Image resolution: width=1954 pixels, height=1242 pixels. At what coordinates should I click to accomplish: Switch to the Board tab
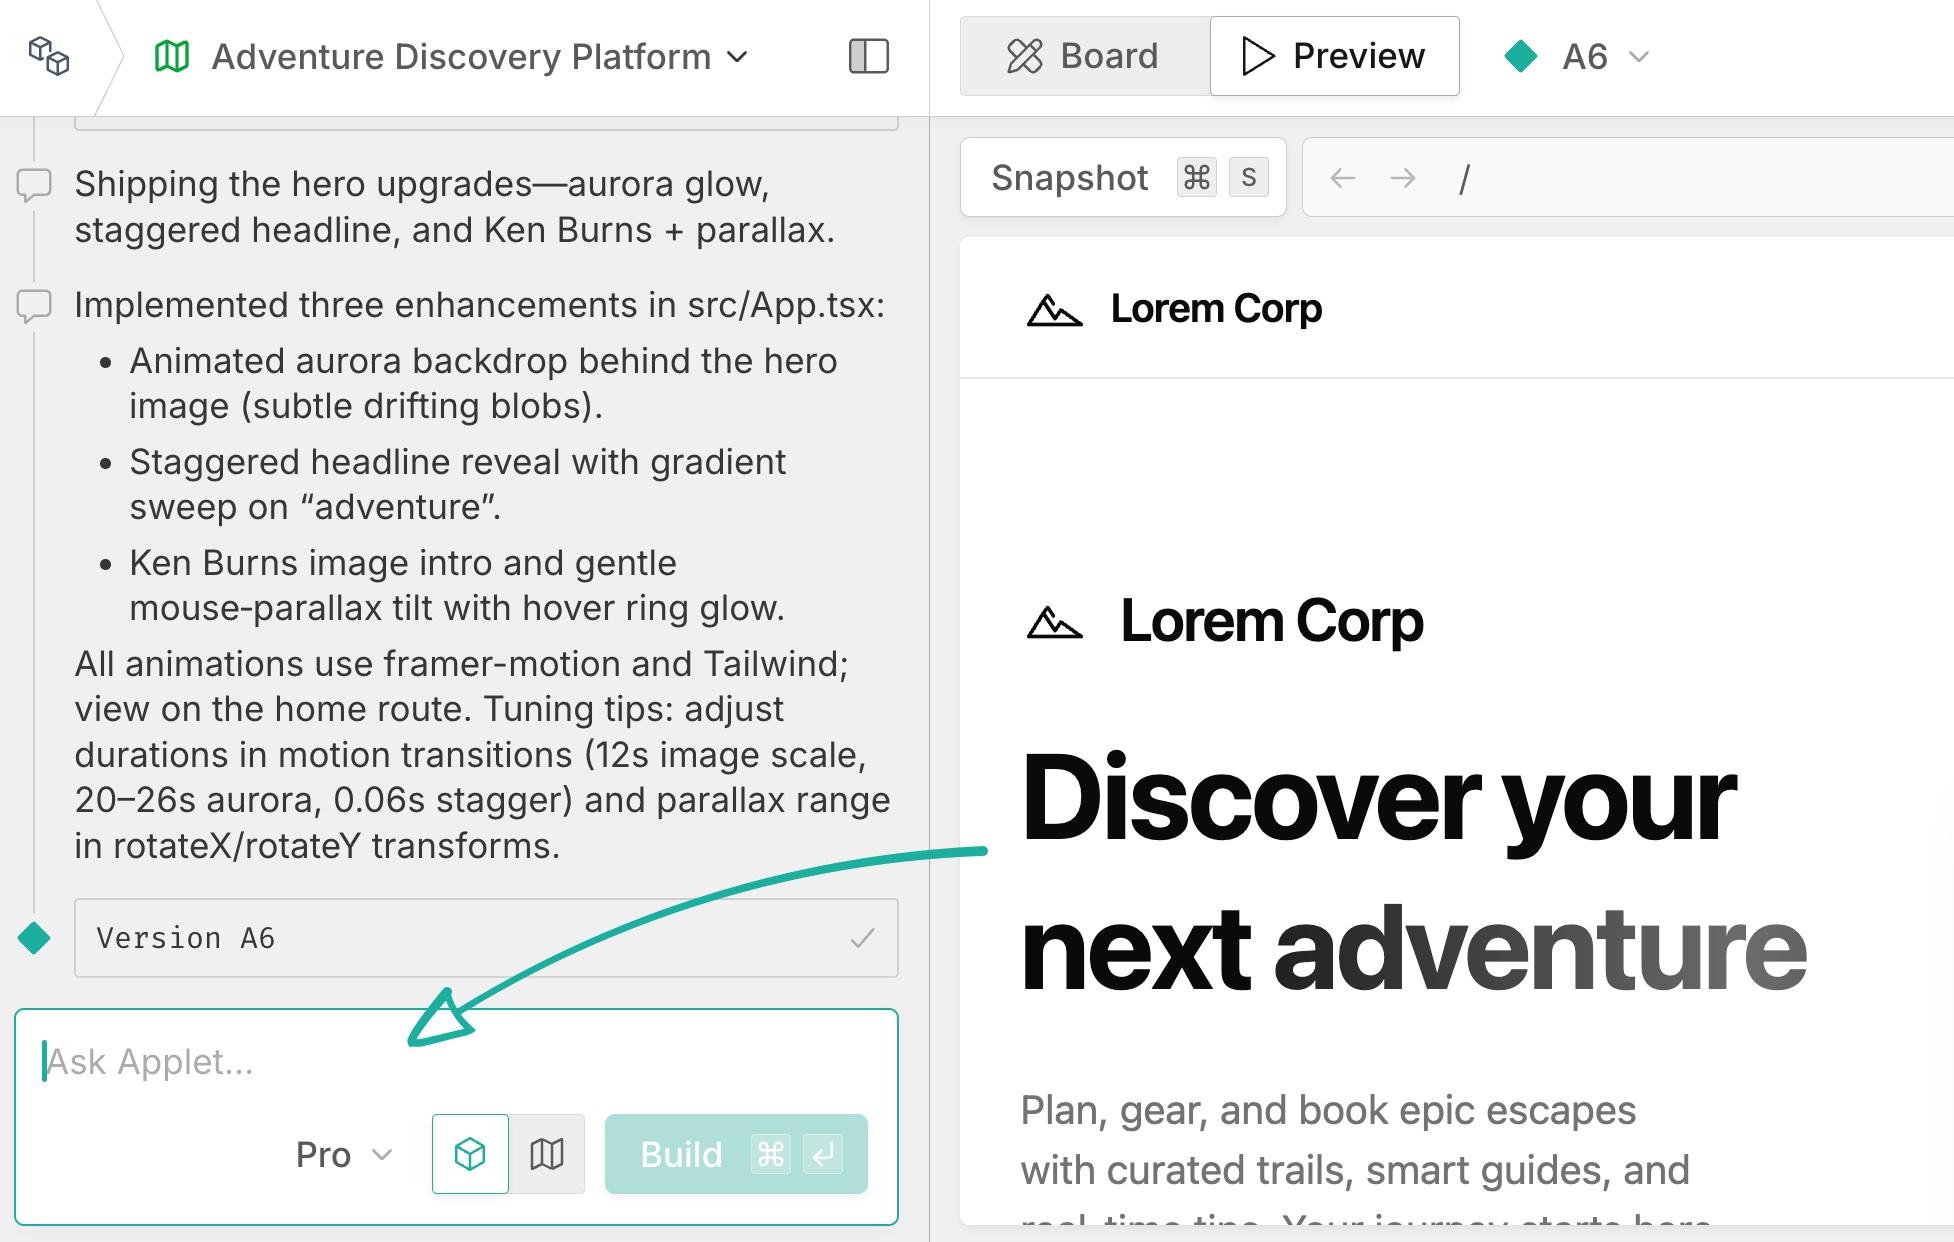[x=1084, y=56]
